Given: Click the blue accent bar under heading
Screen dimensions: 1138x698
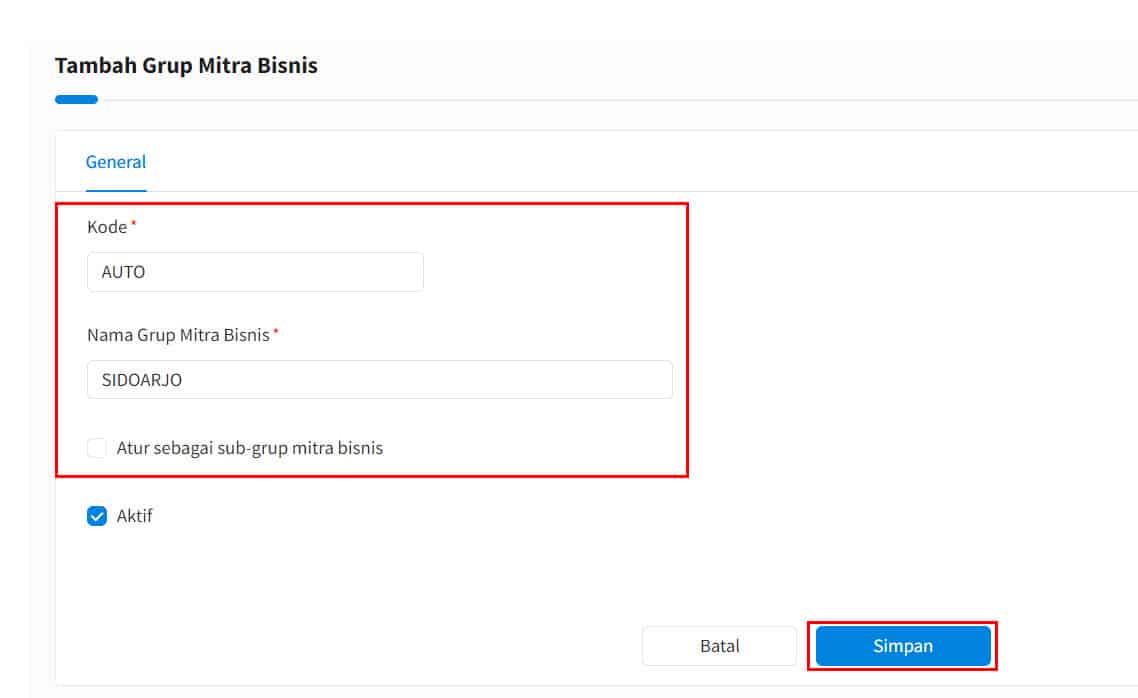Looking at the screenshot, I should [x=76, y=99].
